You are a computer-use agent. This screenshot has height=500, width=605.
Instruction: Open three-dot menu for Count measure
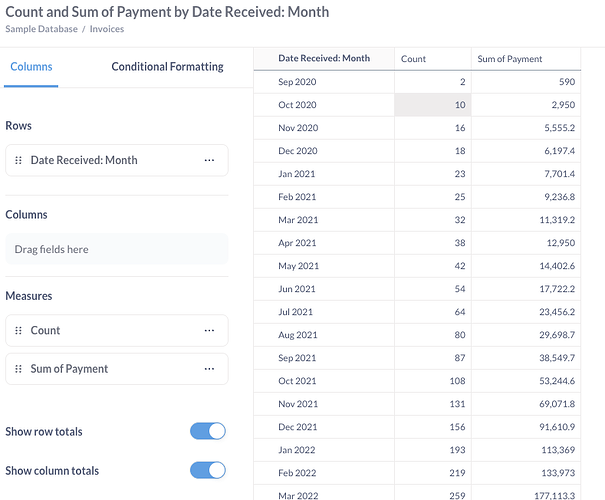(x=209, y=330)
